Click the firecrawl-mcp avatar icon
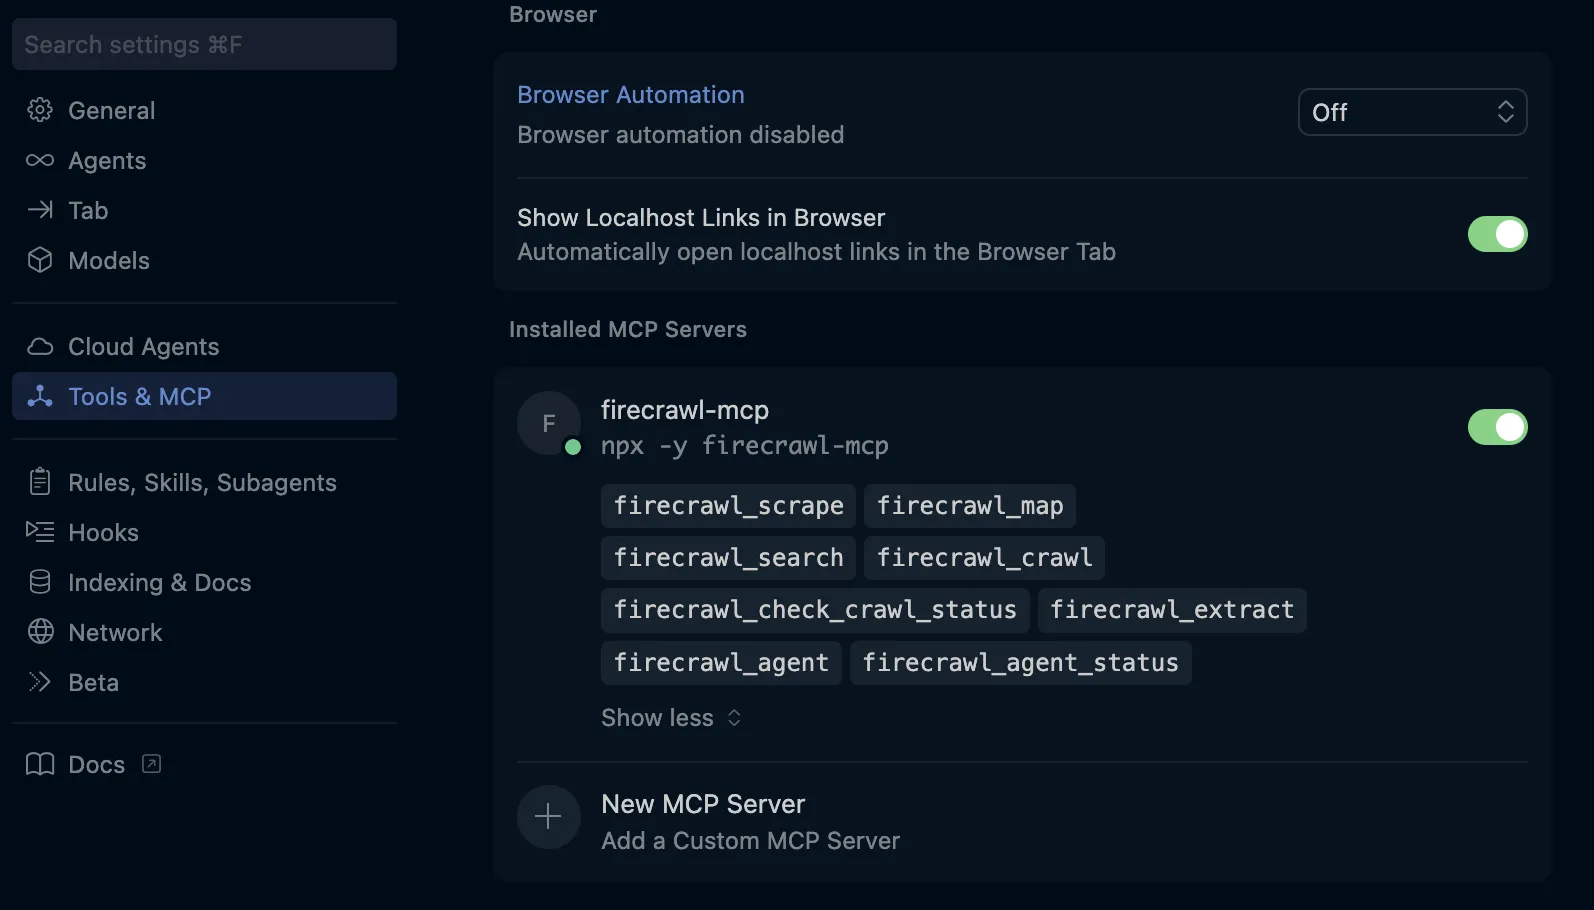 [548, 423]
